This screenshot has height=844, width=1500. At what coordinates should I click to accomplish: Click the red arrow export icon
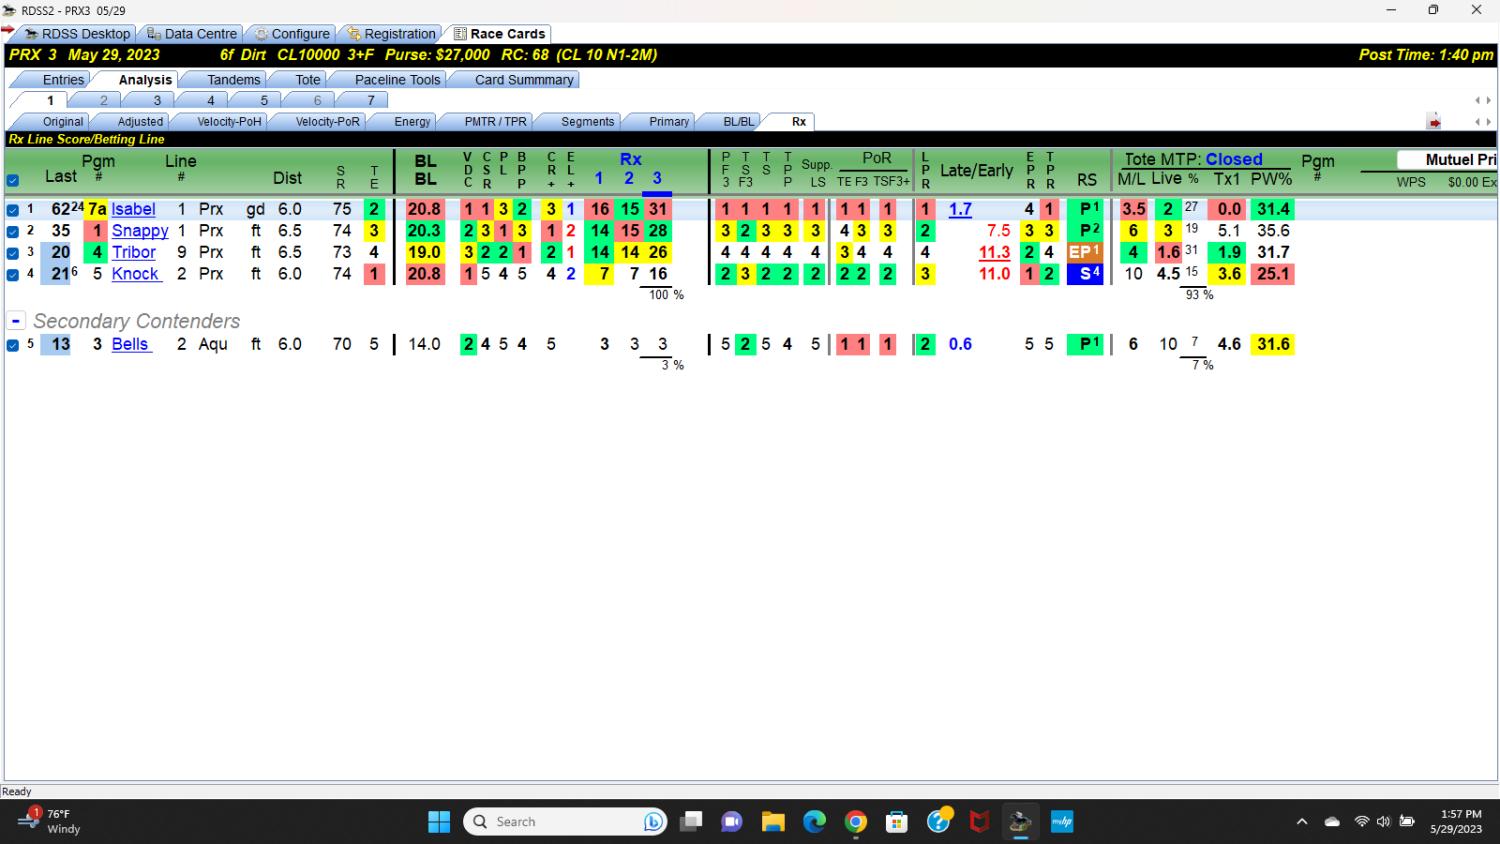(x=1434, y=122)
